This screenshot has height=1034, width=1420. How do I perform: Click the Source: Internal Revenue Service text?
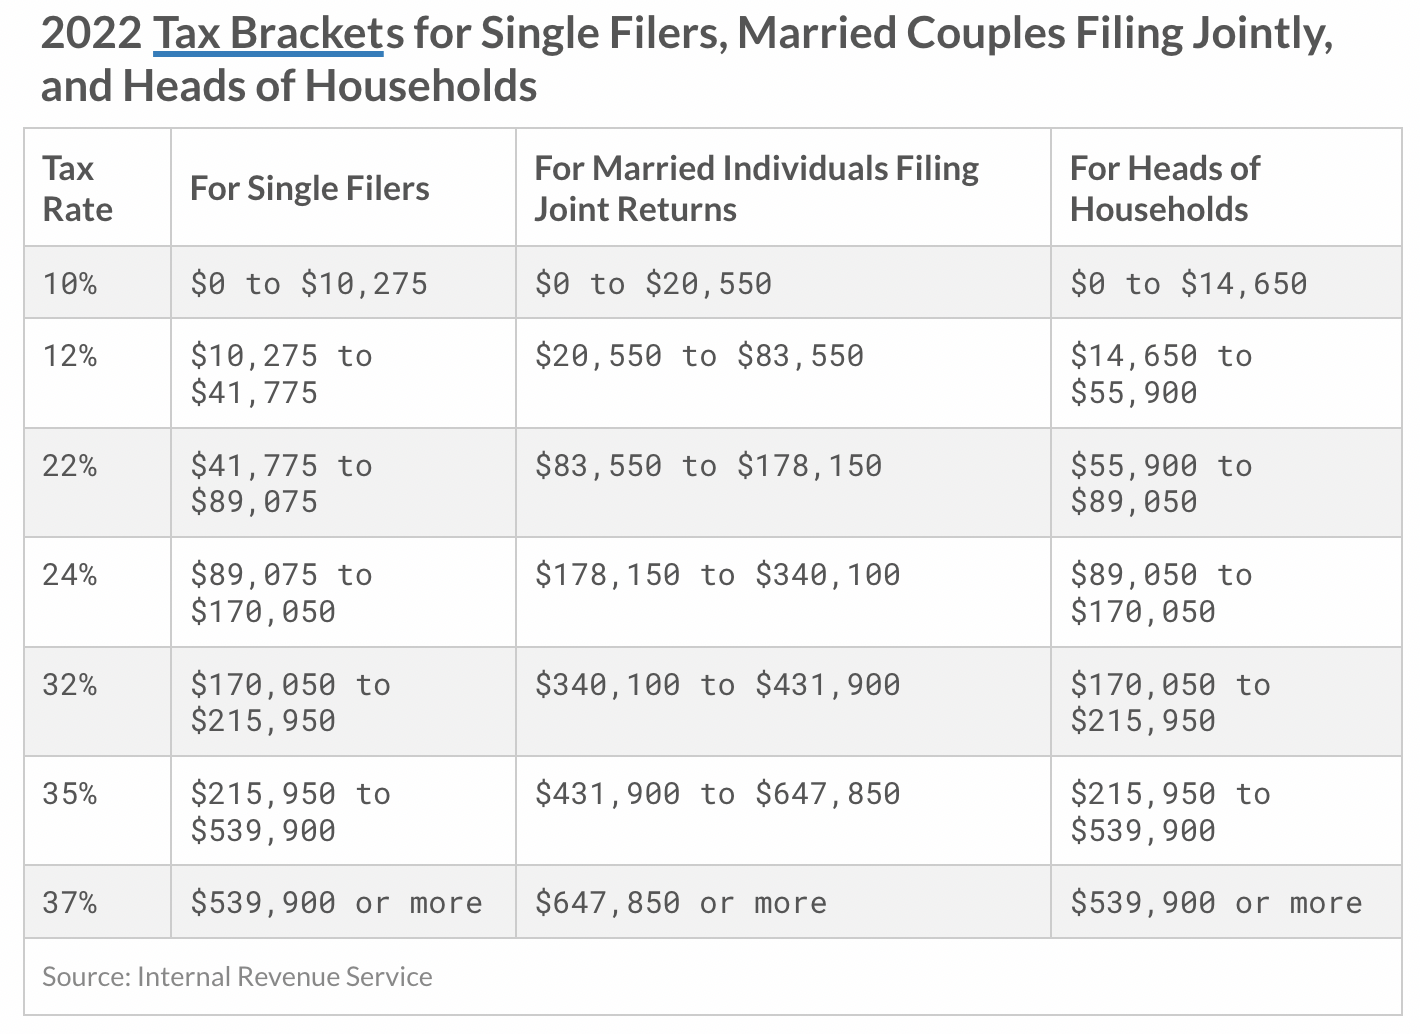[x=237, y=977]
